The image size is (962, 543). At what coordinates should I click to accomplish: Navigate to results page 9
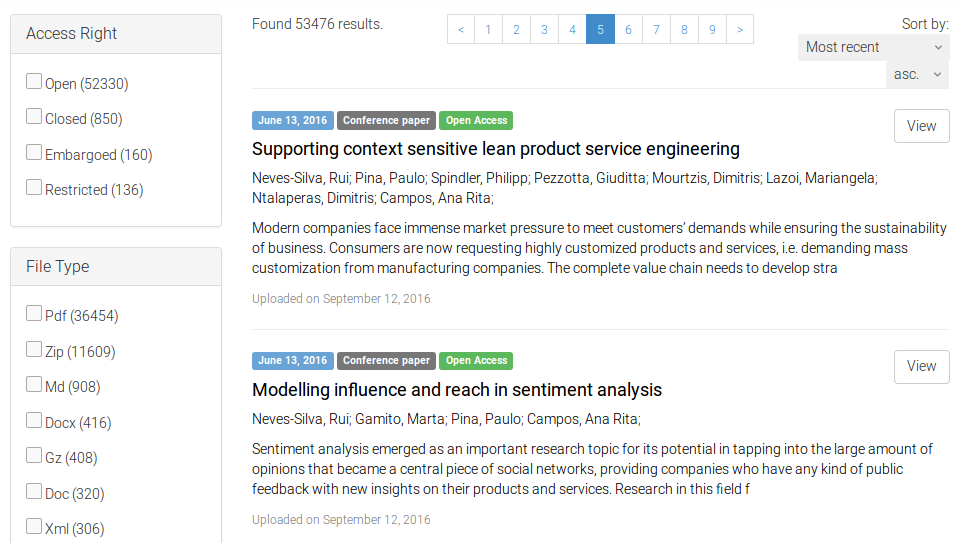coord(712,30)
